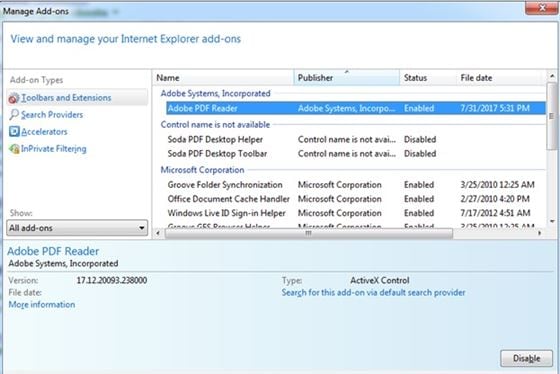Click the version number 17.12.20093.238000

pyautogui.click(x=112, y=280)
